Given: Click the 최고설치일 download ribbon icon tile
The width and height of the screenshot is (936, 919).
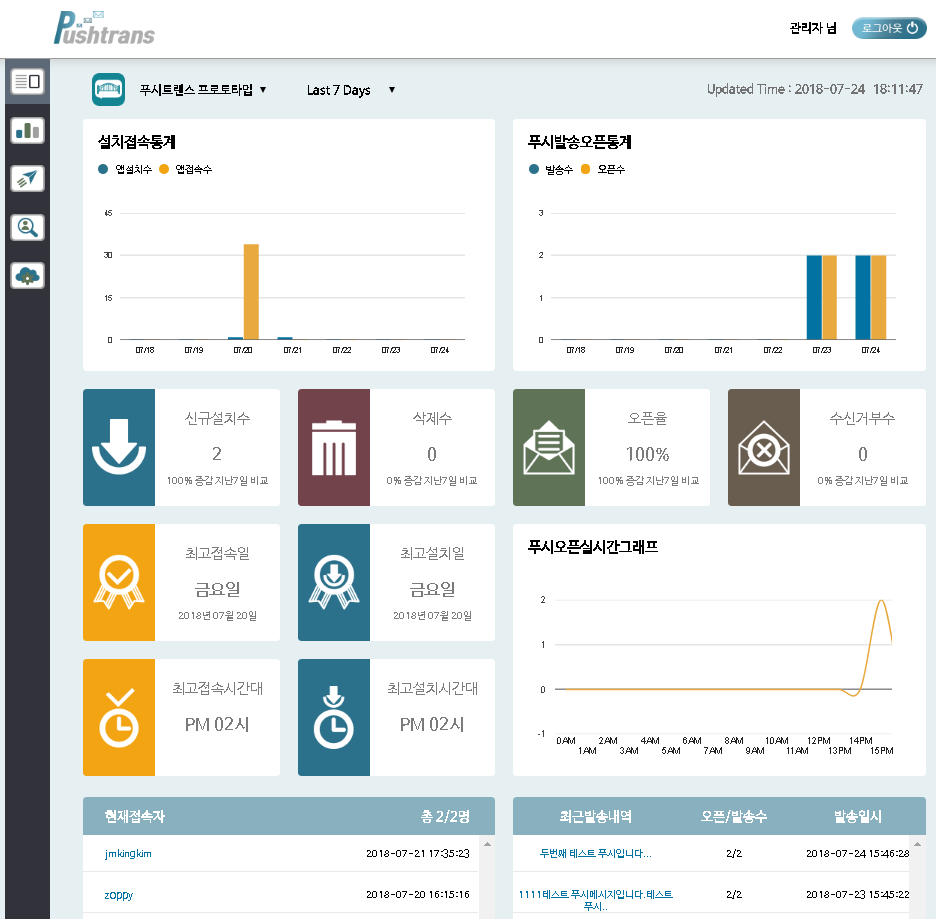Looking at the screenshot, I should coord(334,582).
